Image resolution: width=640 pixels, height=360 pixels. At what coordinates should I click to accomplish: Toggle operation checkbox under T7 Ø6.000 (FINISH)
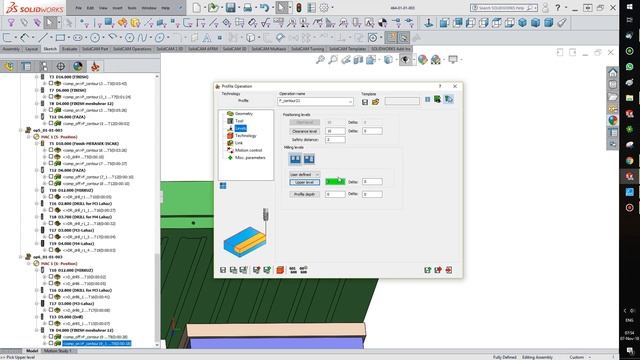pos(51,97)
